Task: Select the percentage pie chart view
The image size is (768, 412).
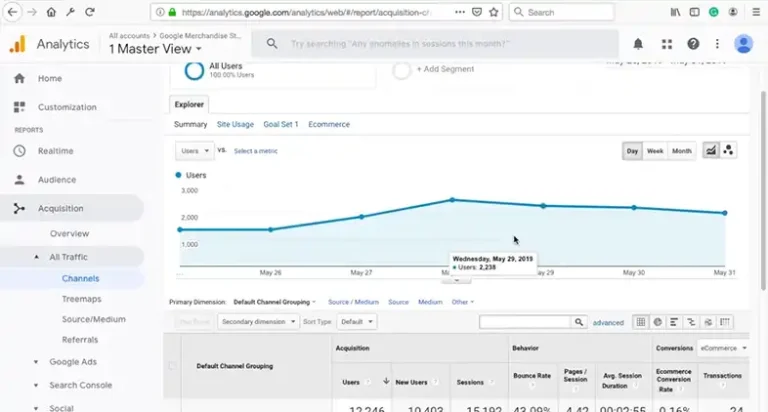Action: point(657,322)
